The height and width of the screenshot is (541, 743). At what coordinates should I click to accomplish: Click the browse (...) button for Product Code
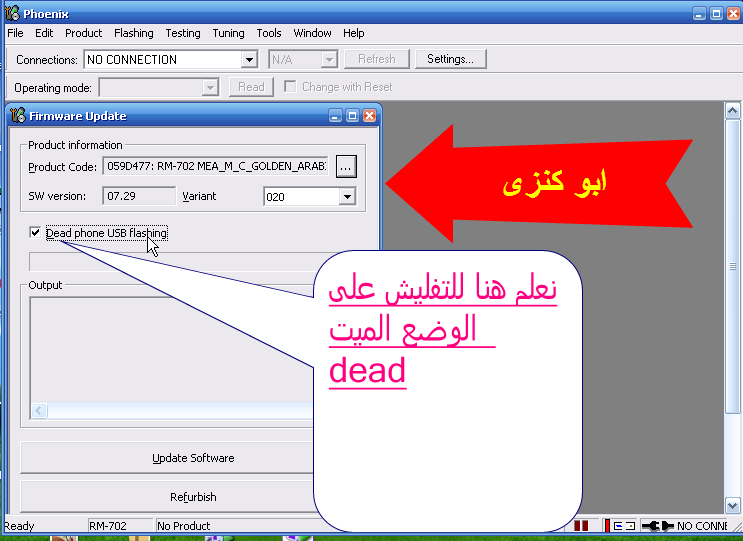pos(346,167)
